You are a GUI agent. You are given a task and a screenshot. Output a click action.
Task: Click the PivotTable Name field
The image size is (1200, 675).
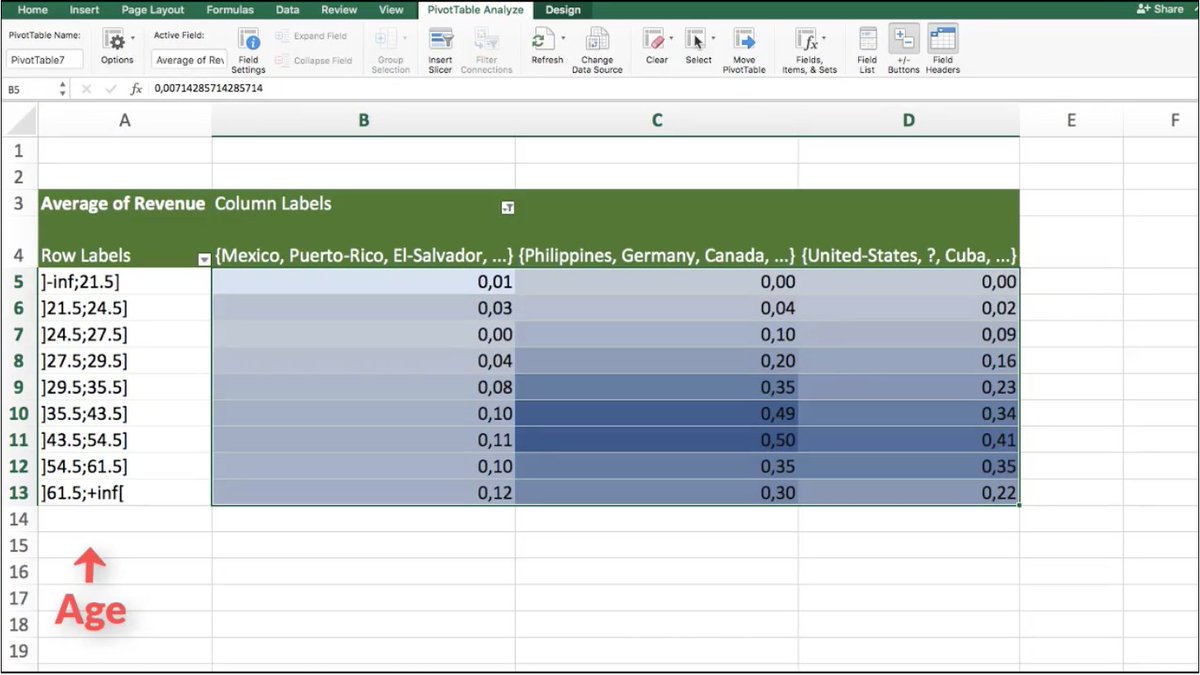(x=44, y=60)
